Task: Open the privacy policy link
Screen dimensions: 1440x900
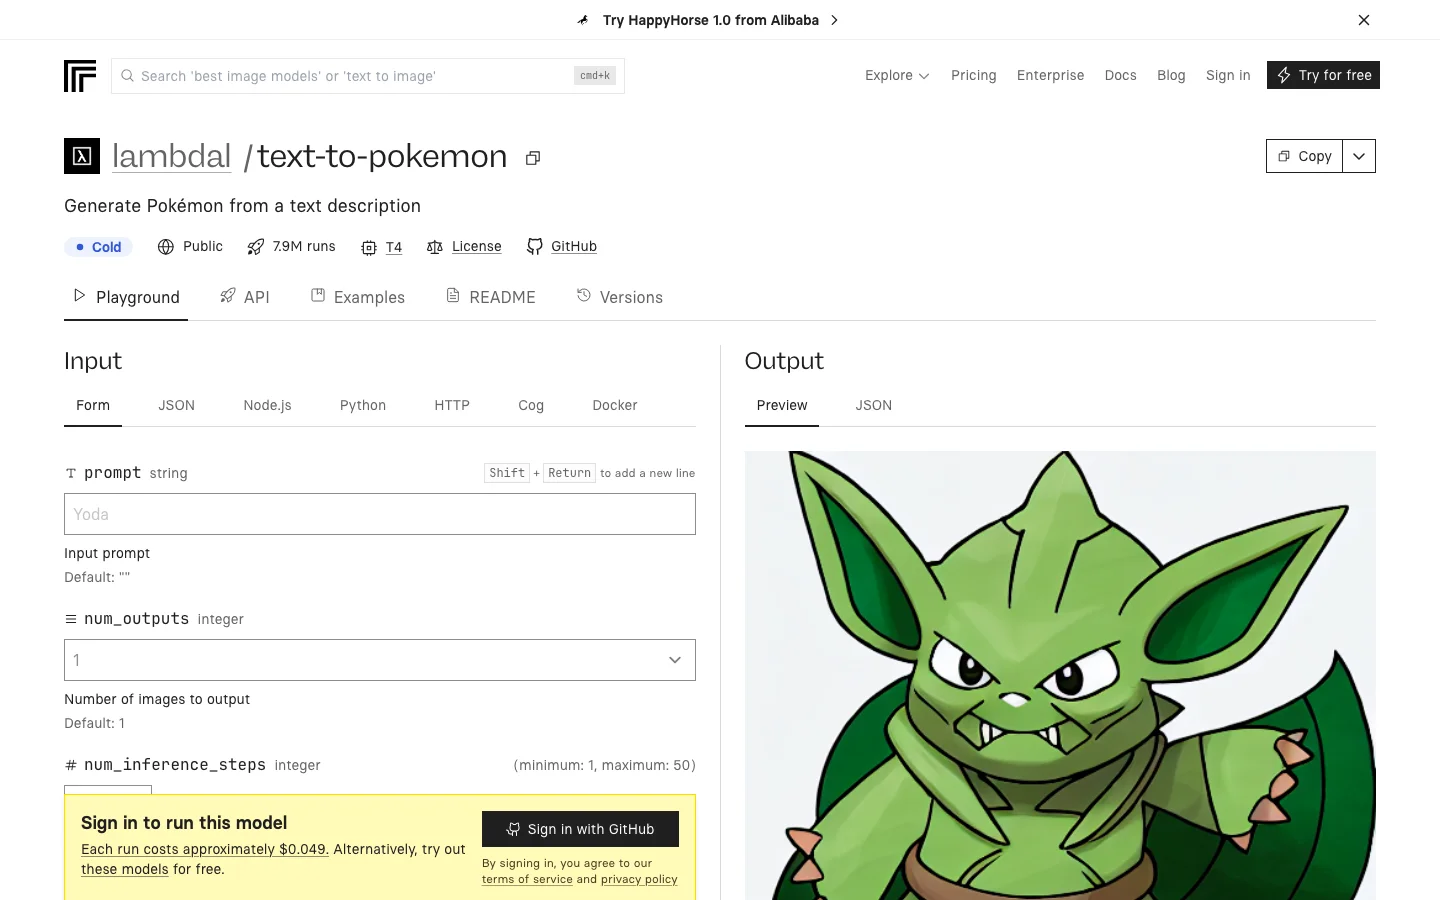Action: coord(639,880)
